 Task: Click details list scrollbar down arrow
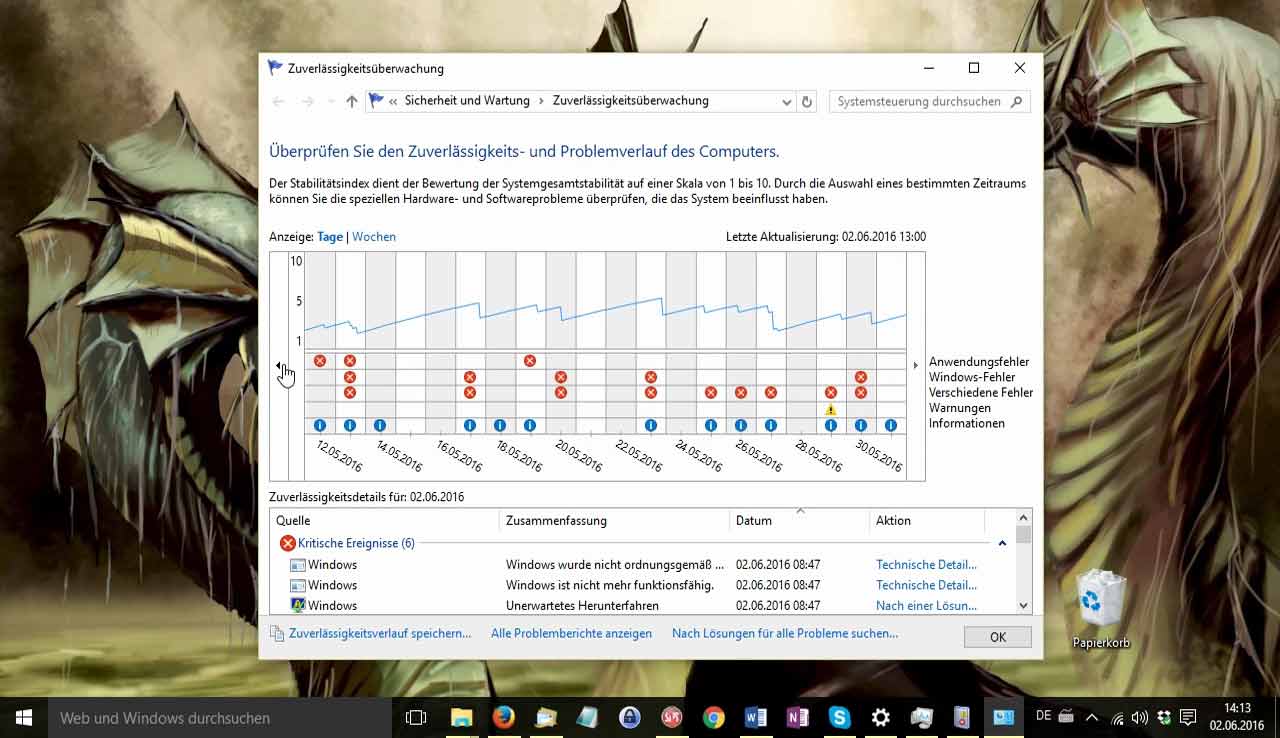tap(1023, 605)
